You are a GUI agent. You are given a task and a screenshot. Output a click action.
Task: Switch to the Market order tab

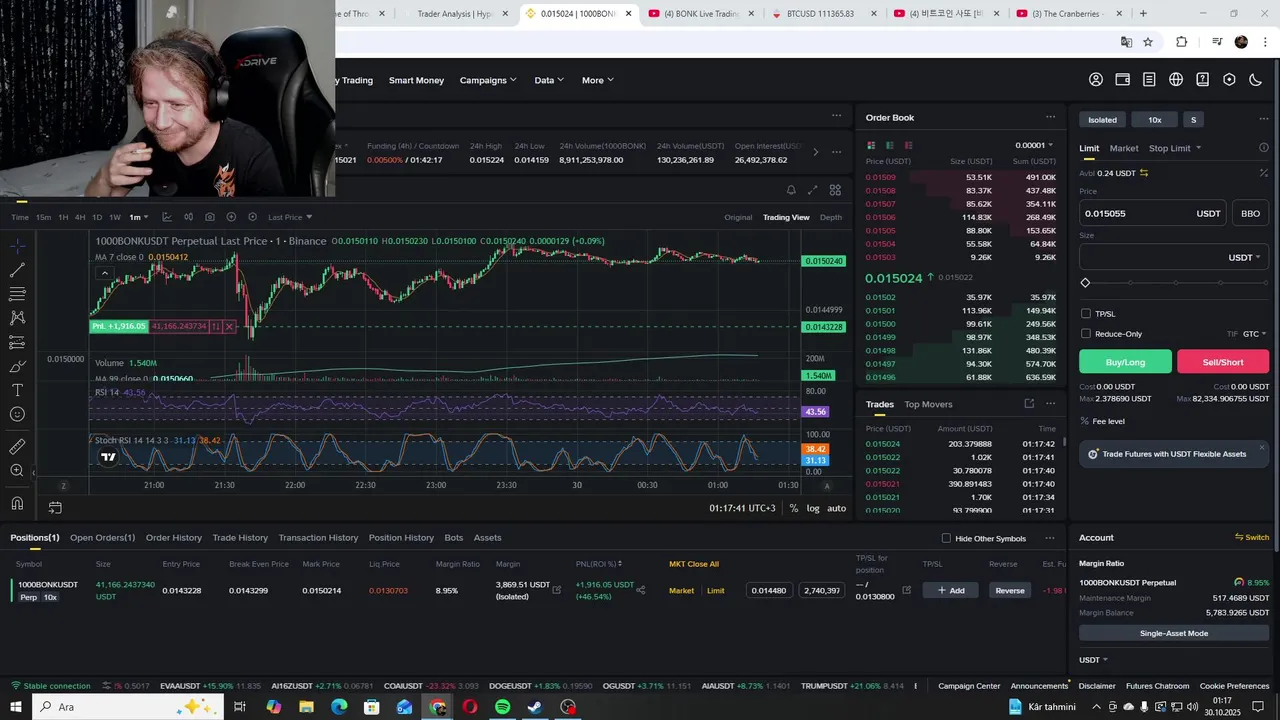coord(1124,148)
